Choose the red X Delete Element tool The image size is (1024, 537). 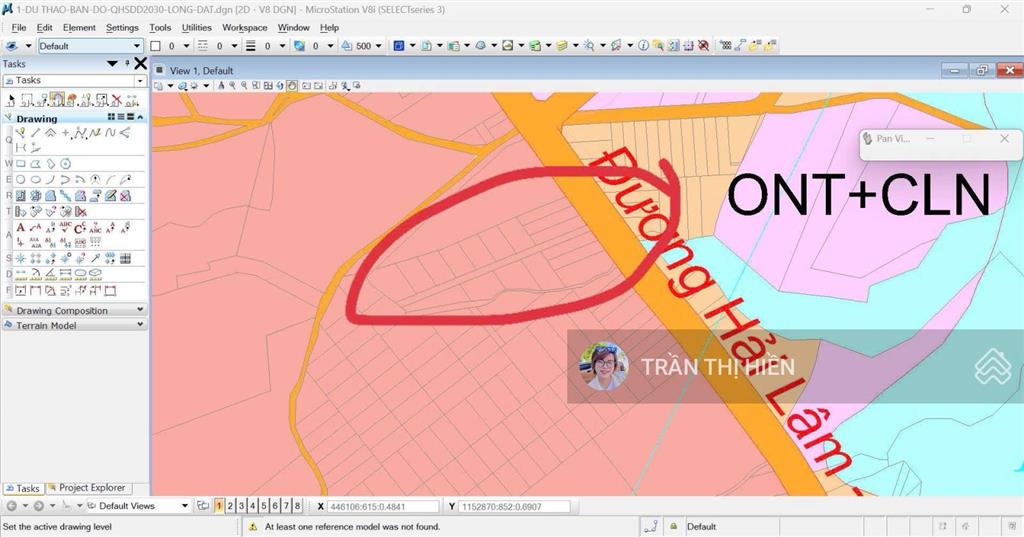tap(116, 101)
